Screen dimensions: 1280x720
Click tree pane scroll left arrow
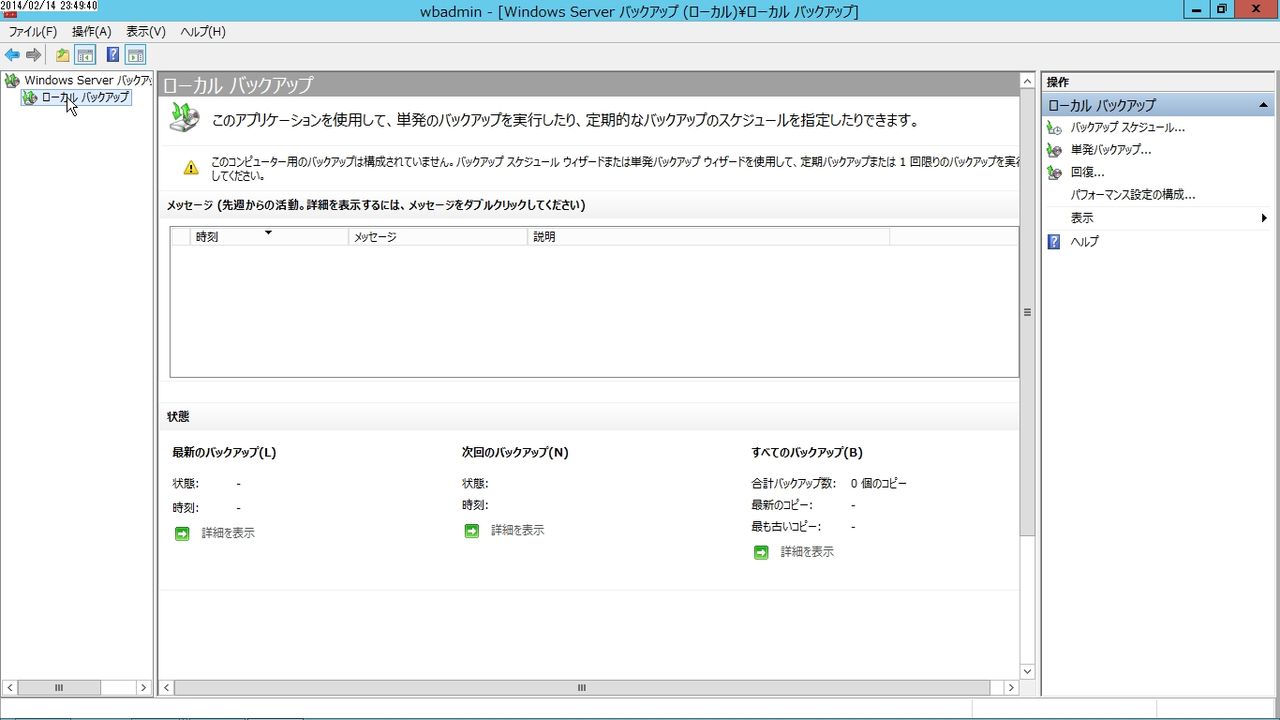[x=11, y=688]
